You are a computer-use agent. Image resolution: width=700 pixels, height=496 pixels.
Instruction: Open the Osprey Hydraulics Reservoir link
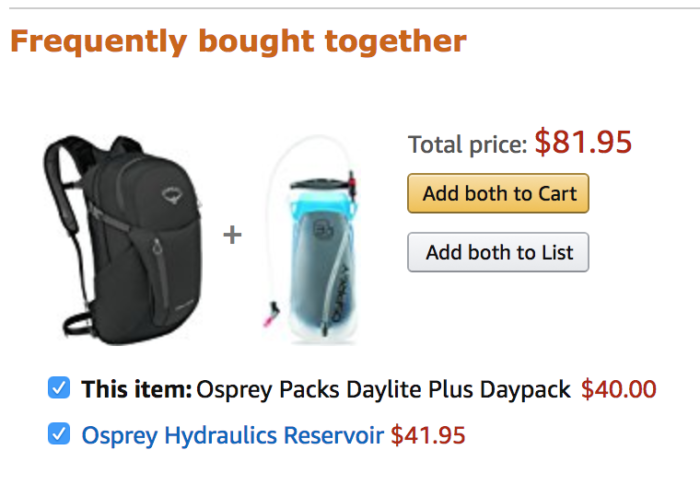(x=233, y=435)
